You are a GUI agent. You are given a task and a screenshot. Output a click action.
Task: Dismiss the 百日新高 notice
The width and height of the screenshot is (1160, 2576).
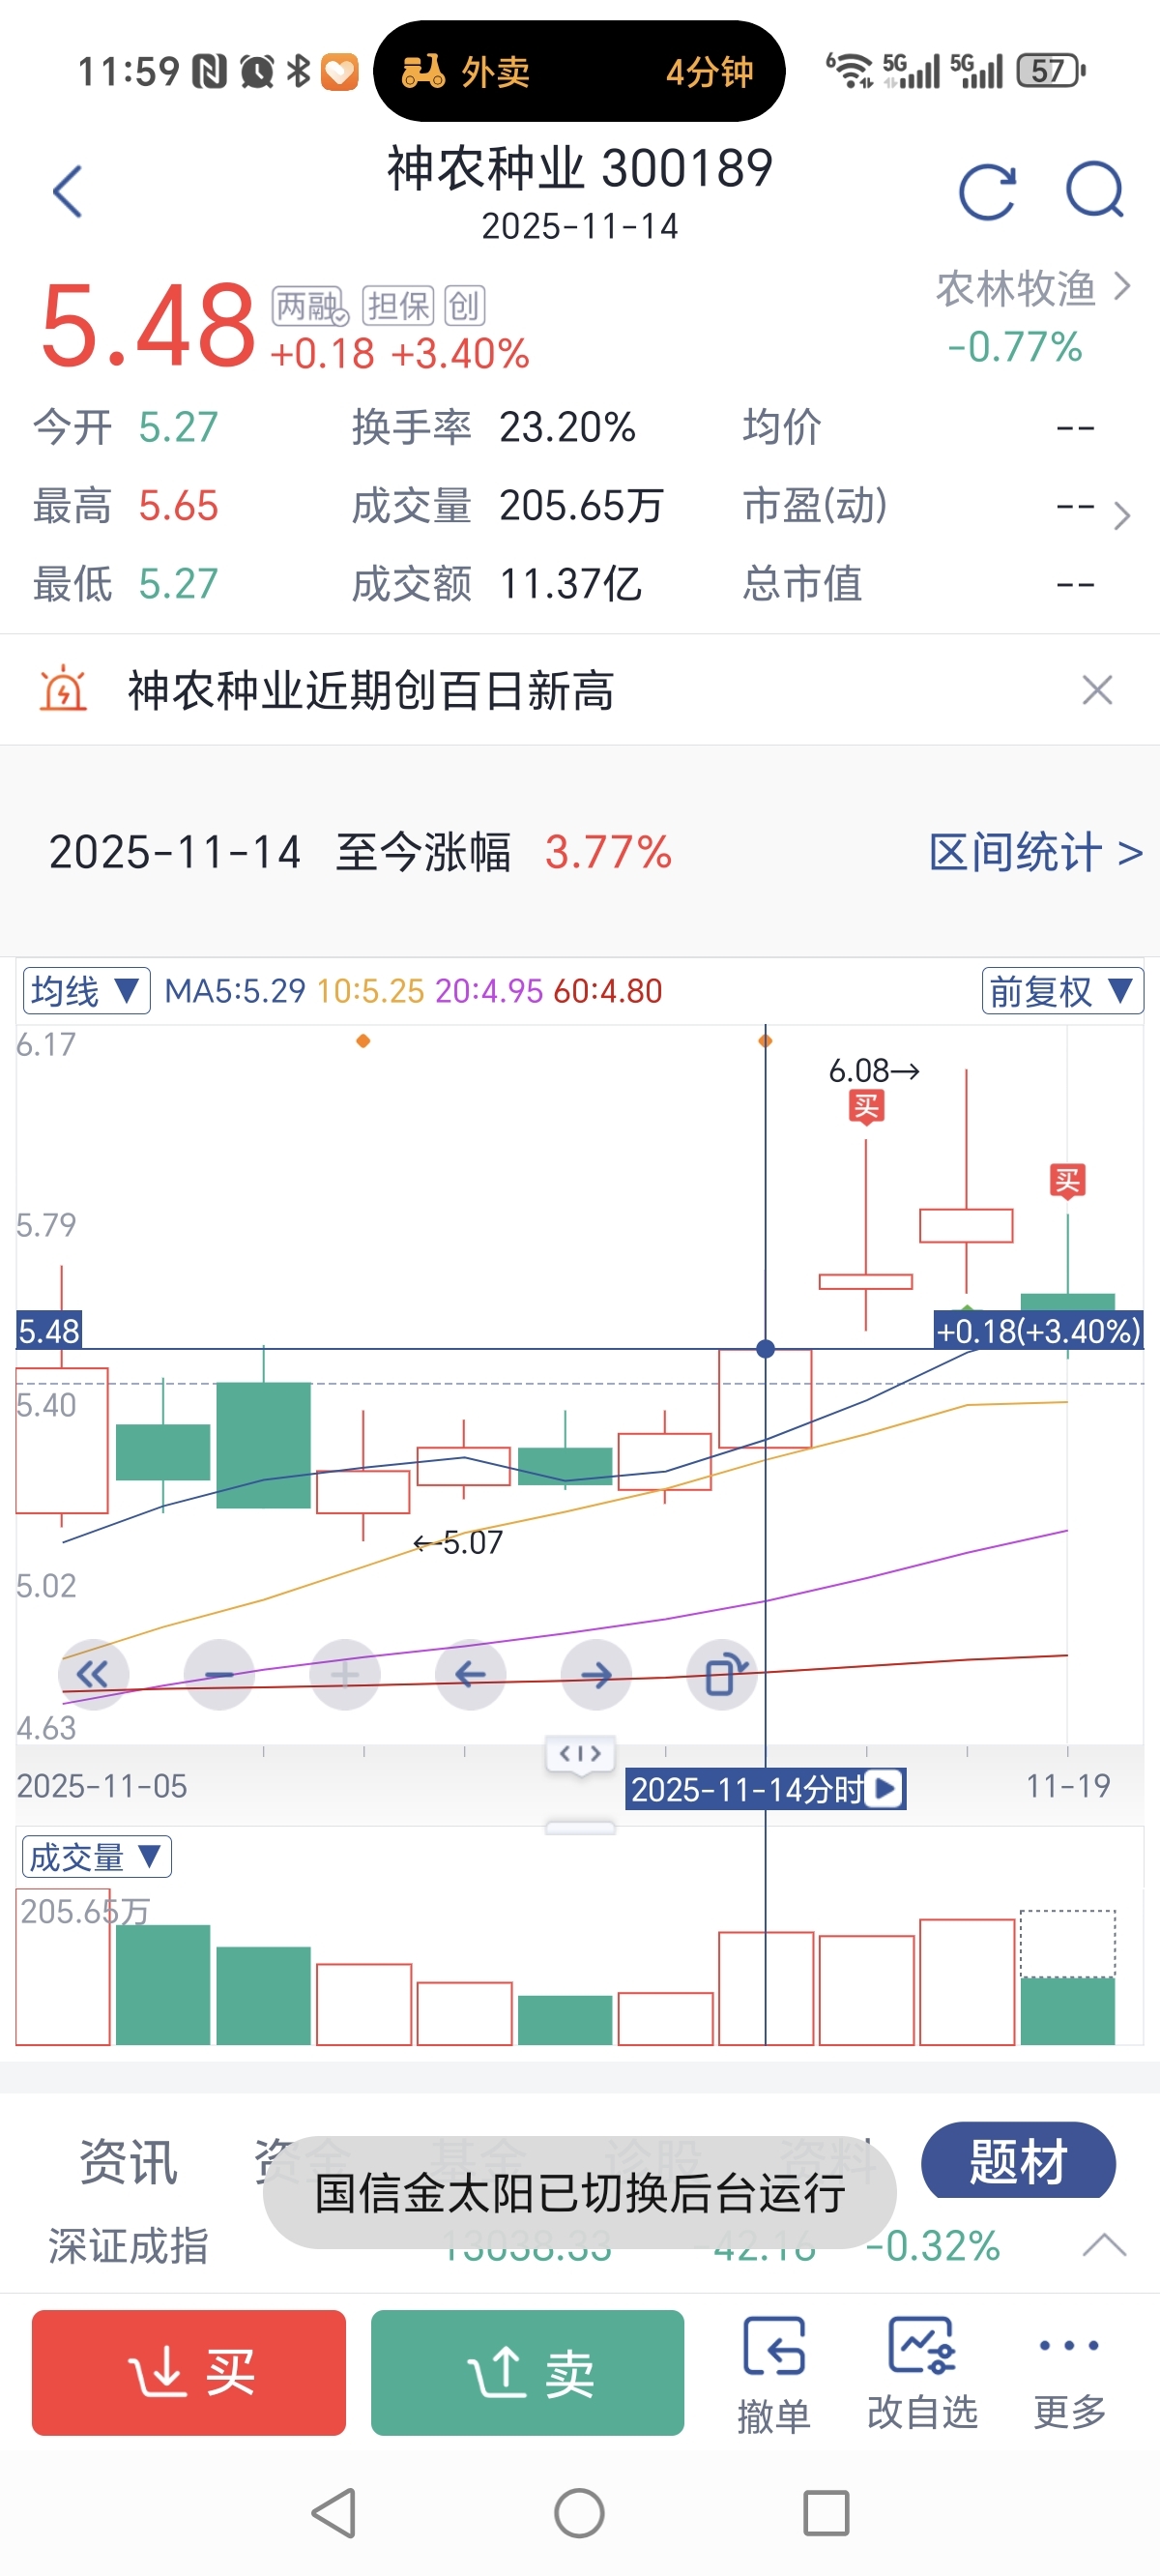tap(1097, 690)
